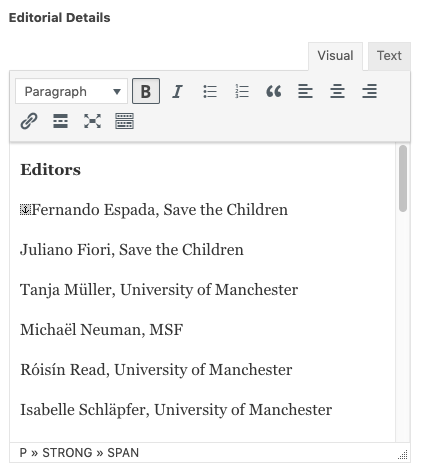The image size is (422, 470).
Task: Click the editor vertical scrollbar thumb
Action: (403, 178)
